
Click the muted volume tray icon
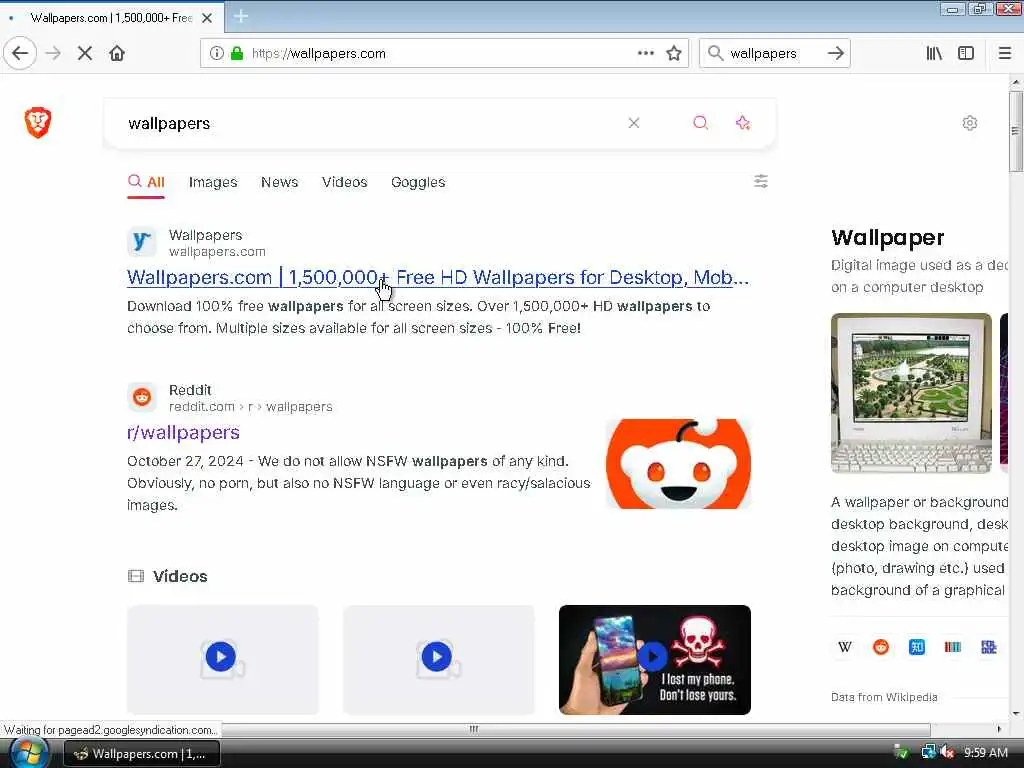(x=947, y=752)
